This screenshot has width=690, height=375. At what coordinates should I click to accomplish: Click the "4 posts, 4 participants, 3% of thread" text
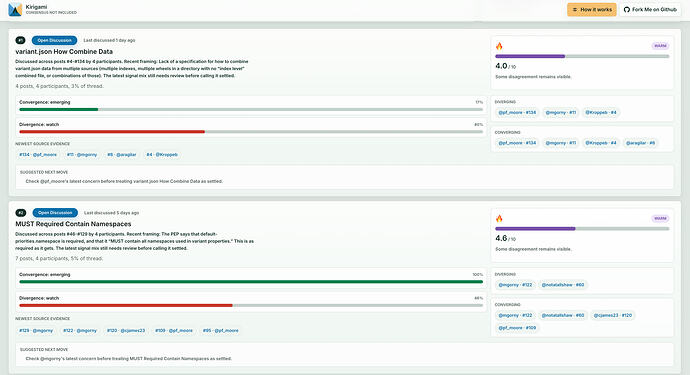tap(59, 86)
